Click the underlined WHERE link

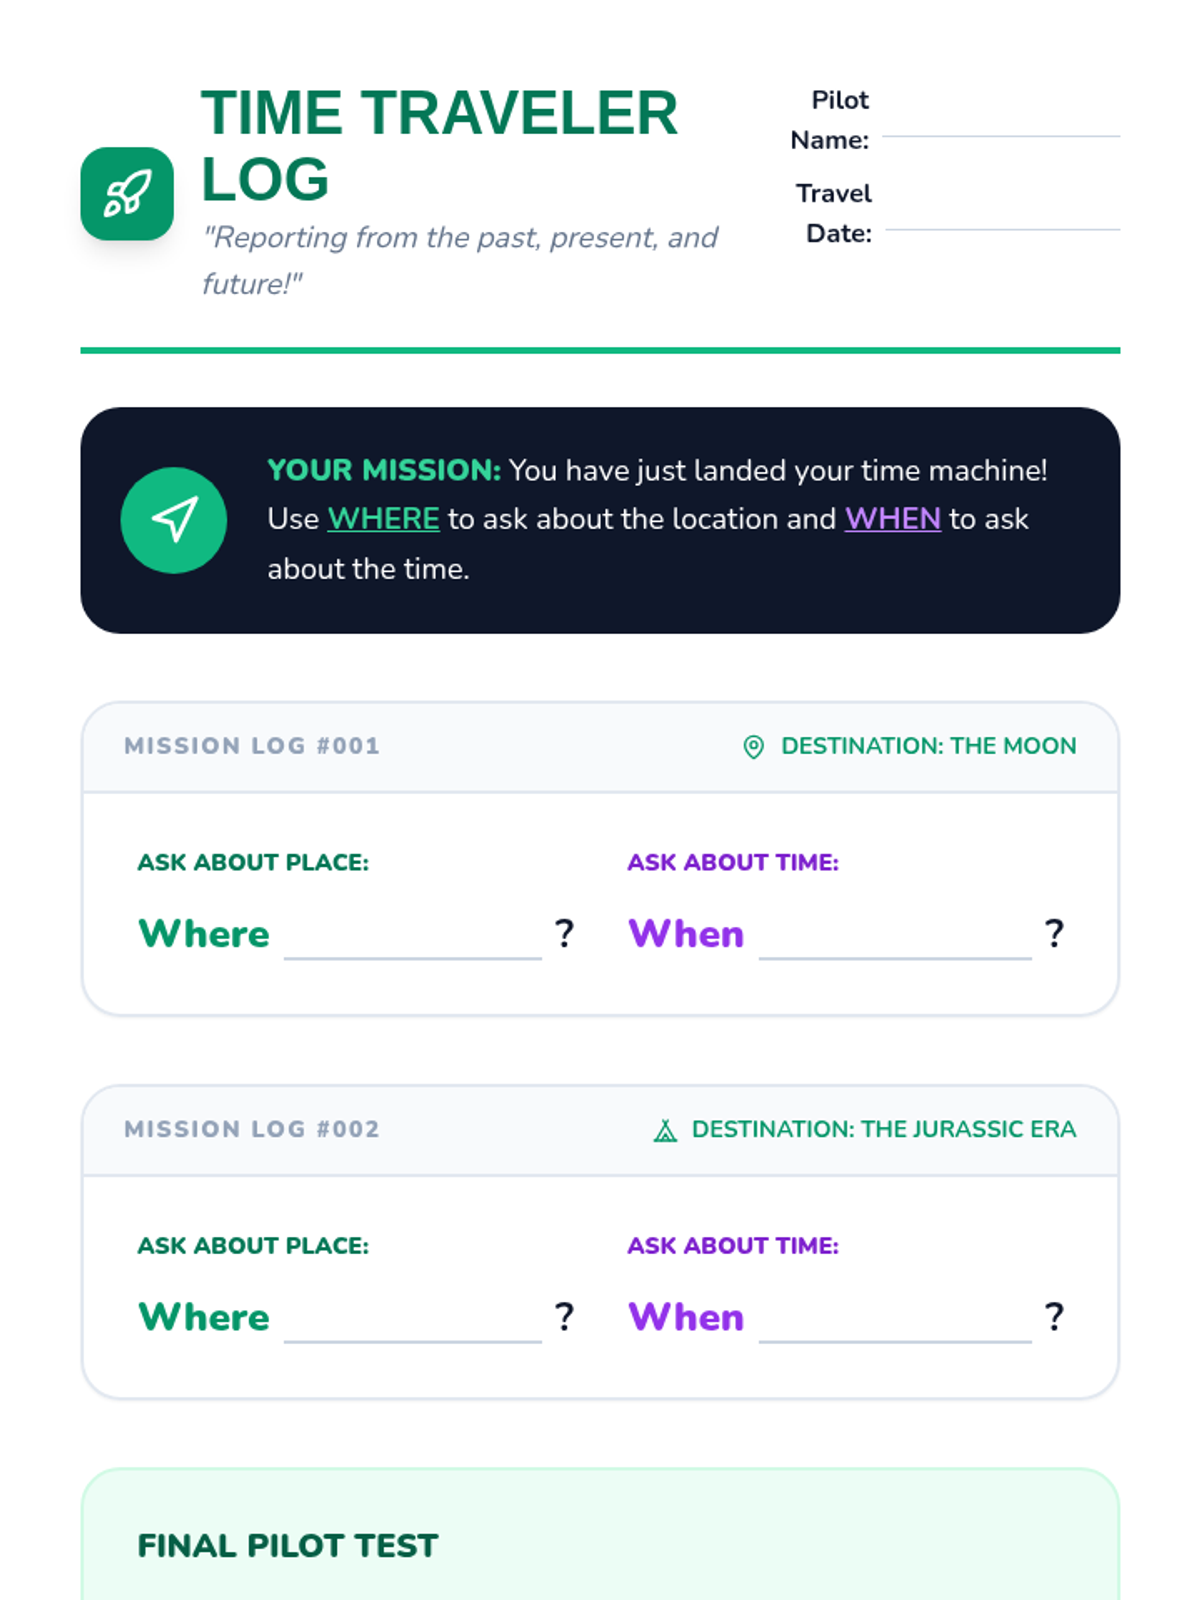(x=383, y=519)
